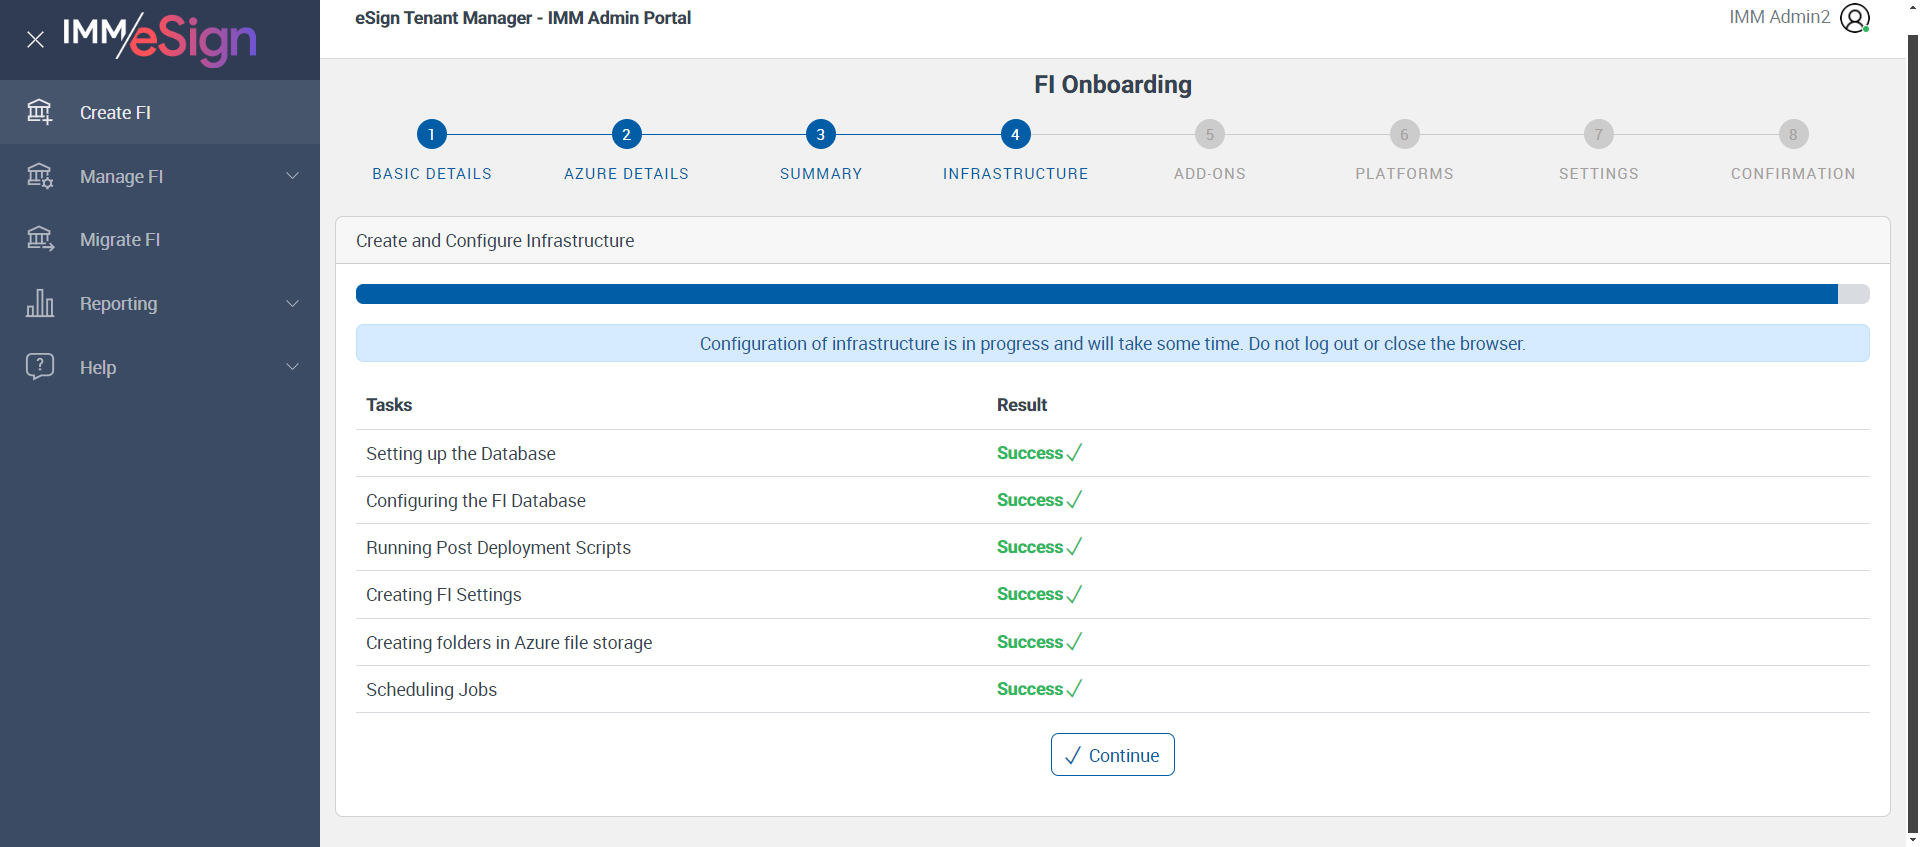Click the 'Create and Configure Infrastructure' heading

click(495, 241)
